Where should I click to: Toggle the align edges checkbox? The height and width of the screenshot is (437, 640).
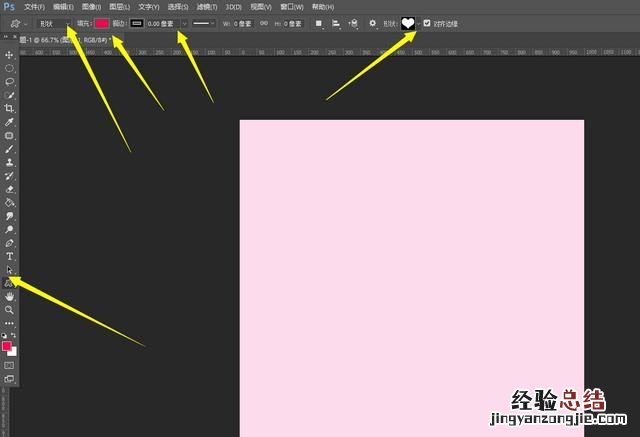point(427,23)
